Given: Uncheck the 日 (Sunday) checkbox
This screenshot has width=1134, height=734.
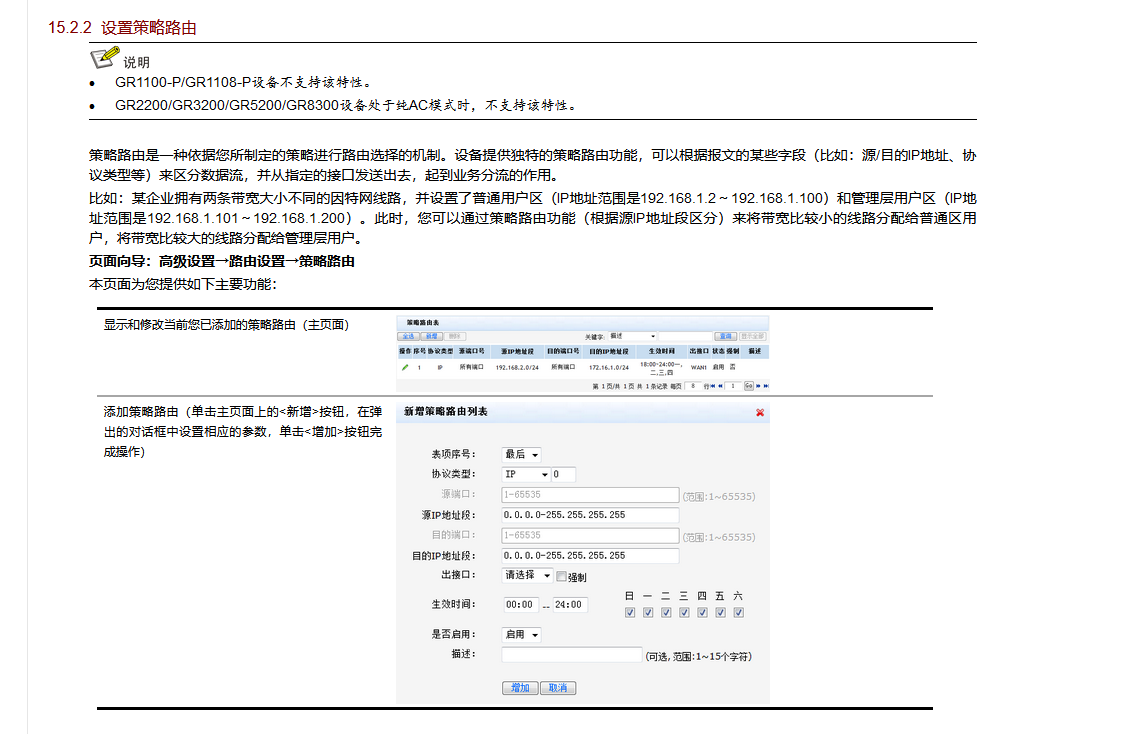Looking at the screenshot, I should pyautogui.click(x=630, y=613).
